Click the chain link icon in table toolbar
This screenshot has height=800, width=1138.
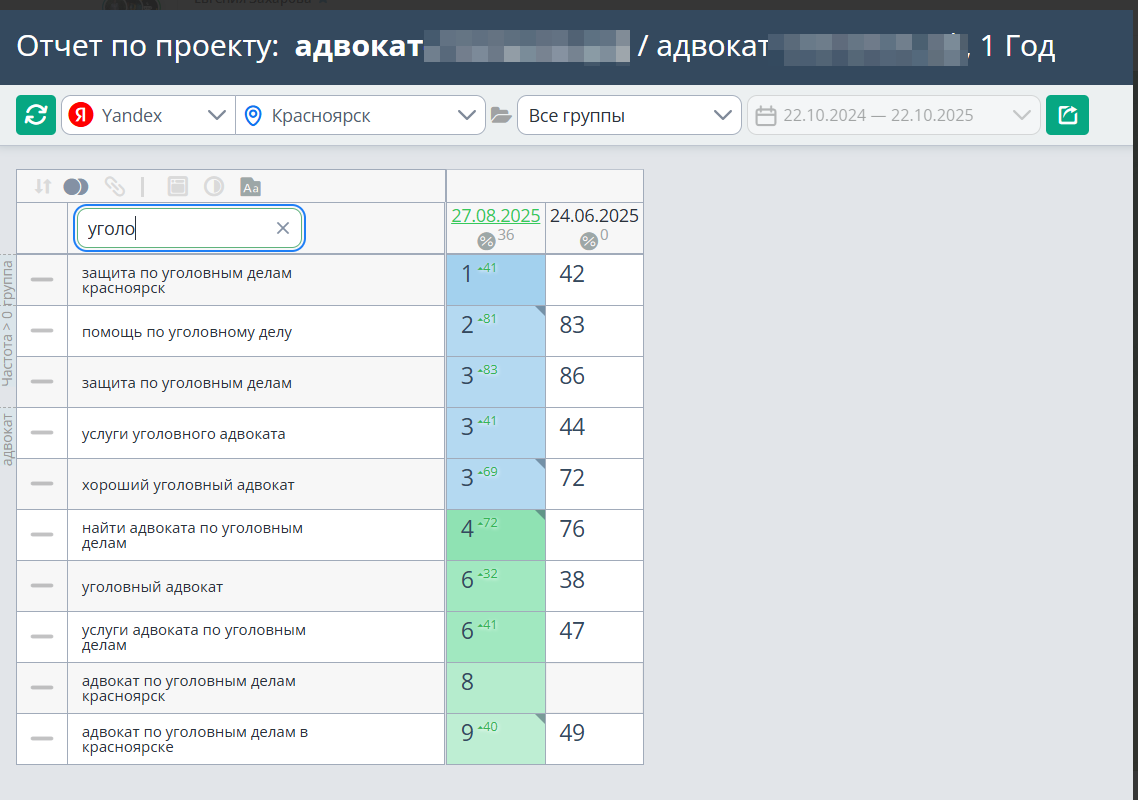[115, 186]
